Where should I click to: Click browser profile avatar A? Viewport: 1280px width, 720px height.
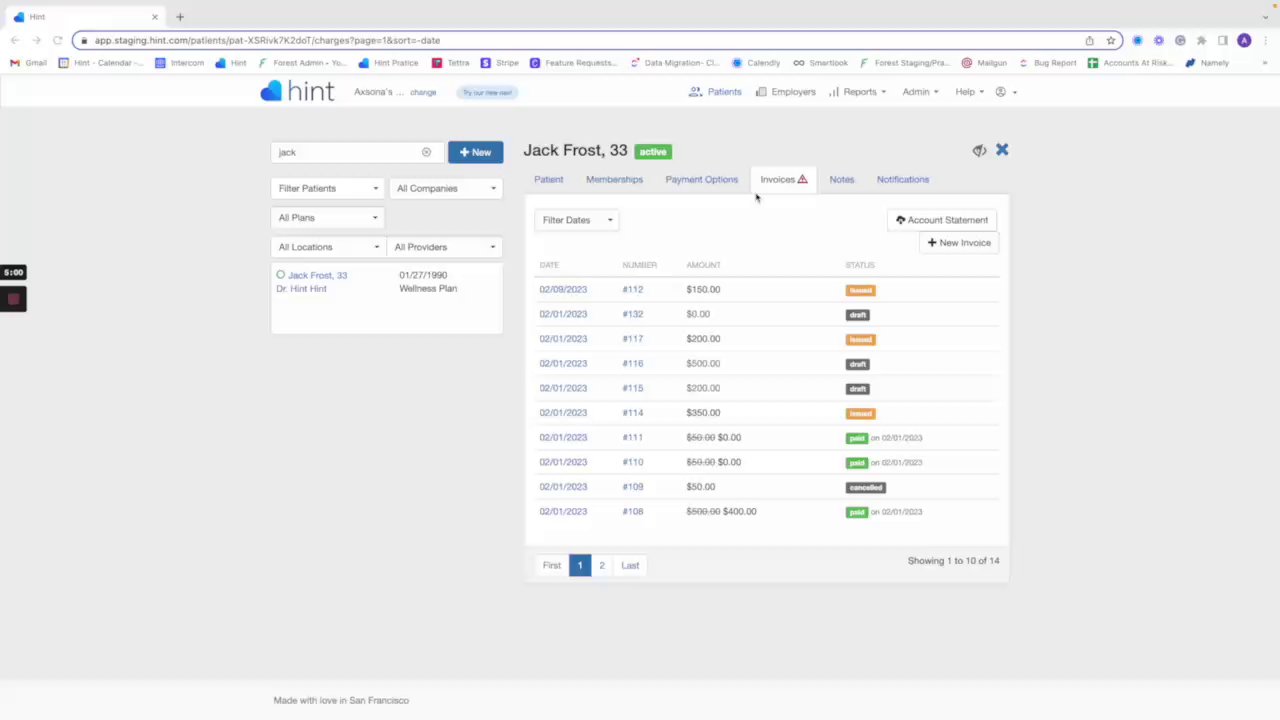[1244, 40]
